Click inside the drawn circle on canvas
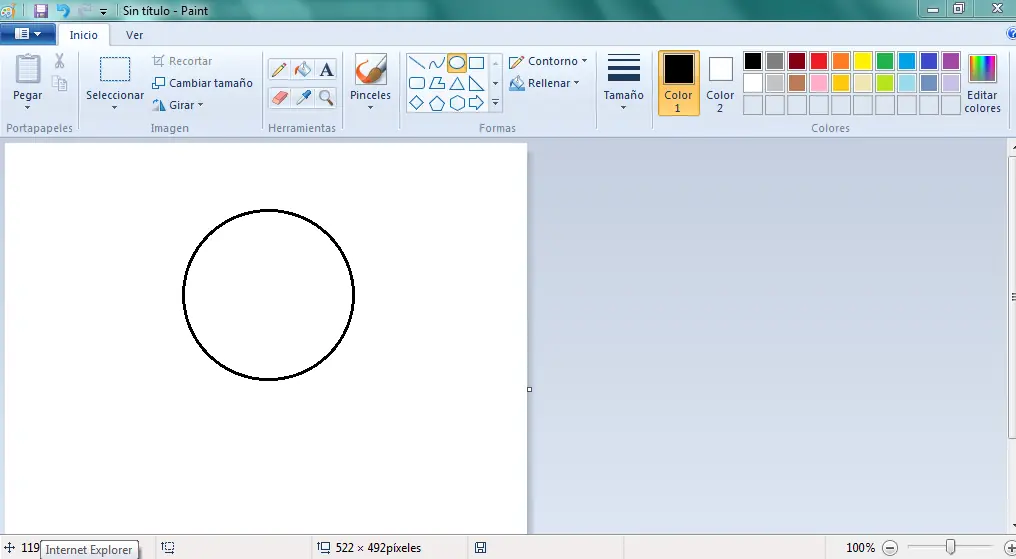This screenshot has width=1016, height=559. pyautogui.click(x=268, y=295)
